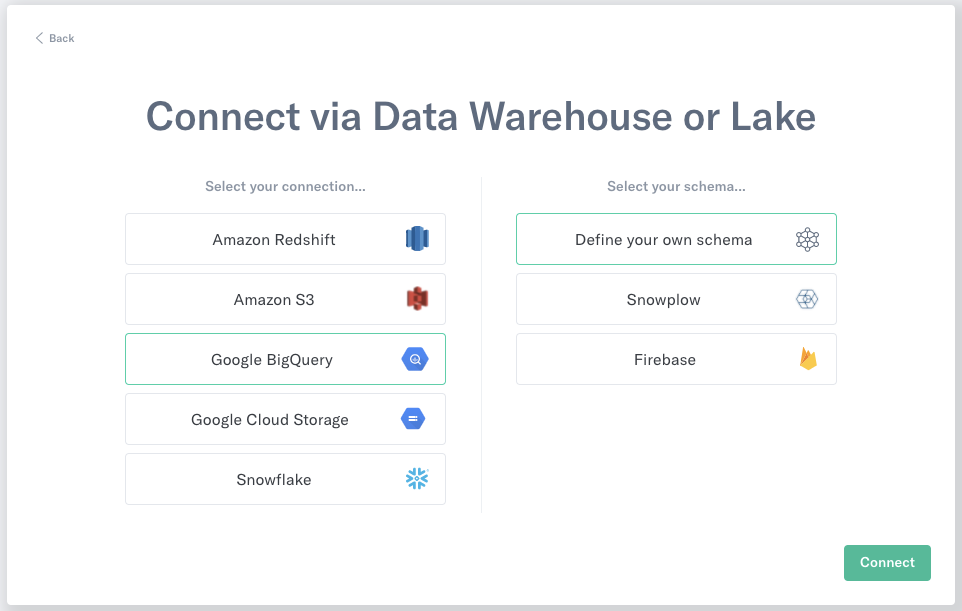Click the Firebase flame icon

808,359
